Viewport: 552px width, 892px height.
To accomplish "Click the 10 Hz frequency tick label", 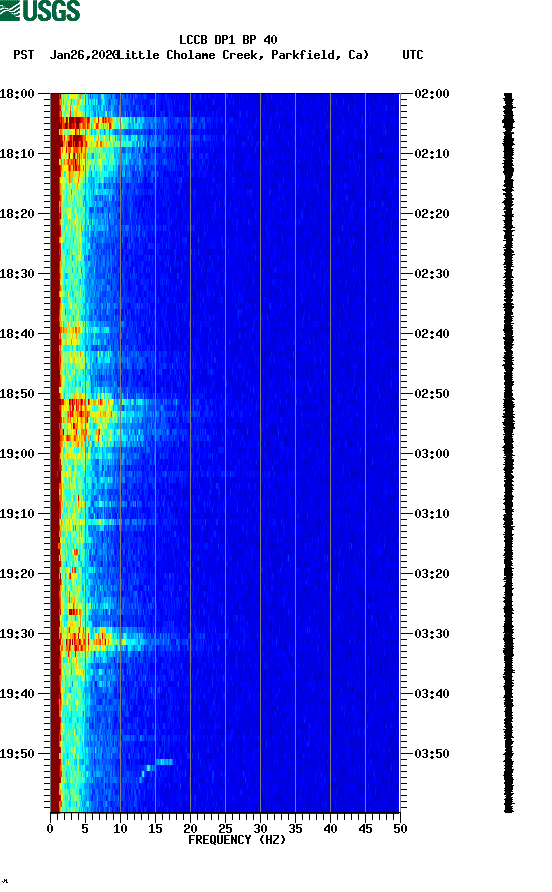I will [120, 829].
